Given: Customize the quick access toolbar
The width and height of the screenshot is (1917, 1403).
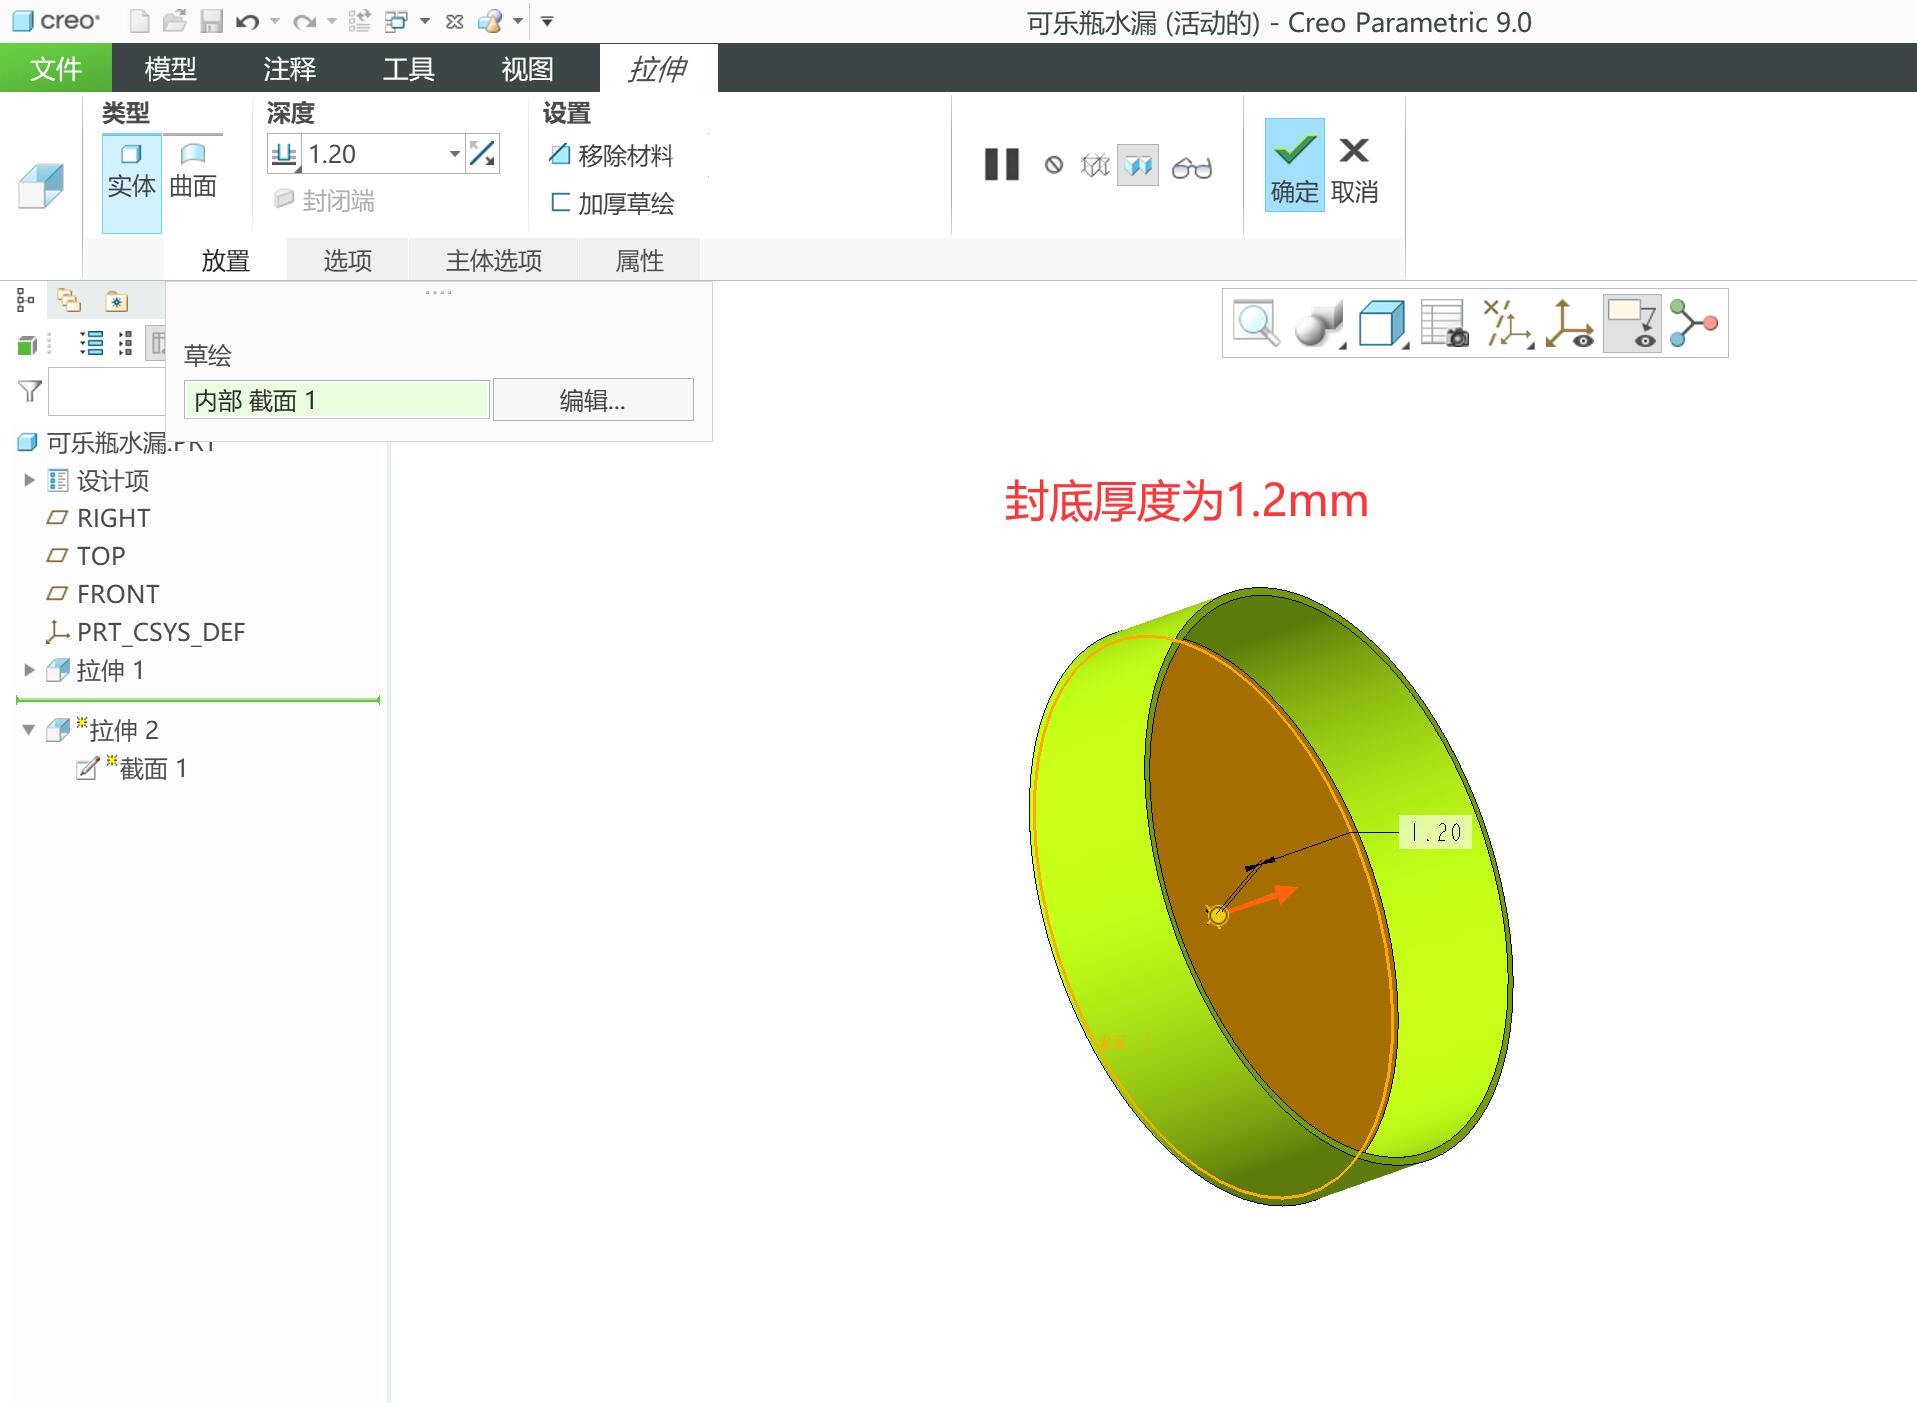Looking at the screenshot, I should (547, 21).
